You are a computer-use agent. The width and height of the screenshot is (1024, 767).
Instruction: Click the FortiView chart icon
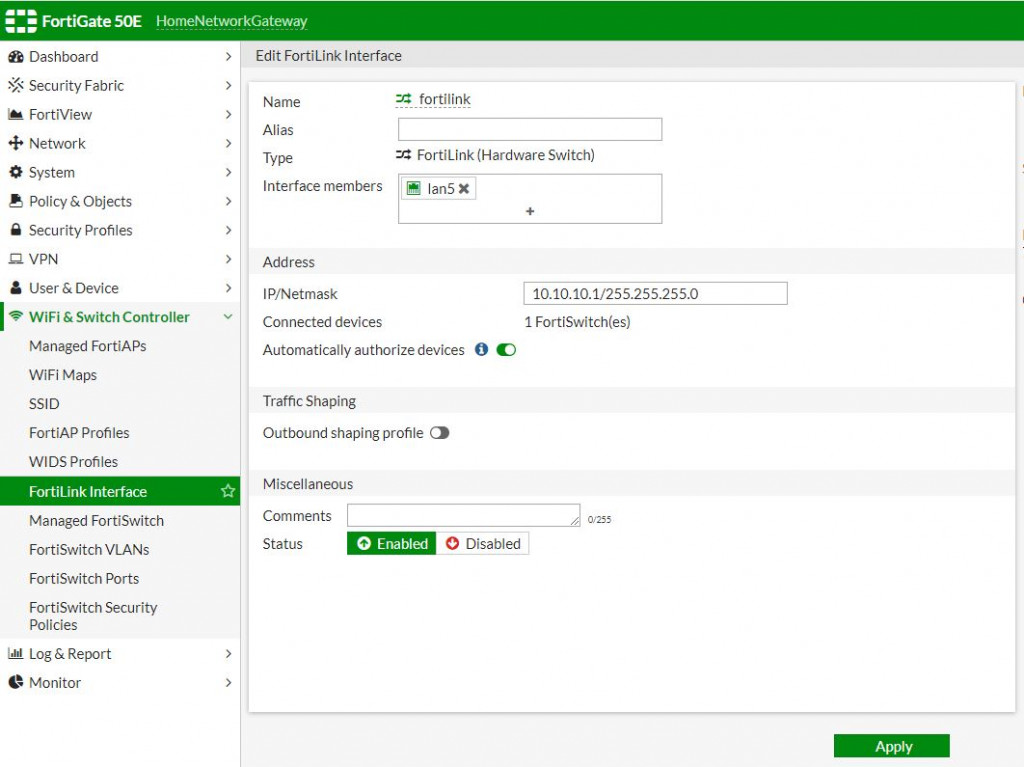[16, 114]
